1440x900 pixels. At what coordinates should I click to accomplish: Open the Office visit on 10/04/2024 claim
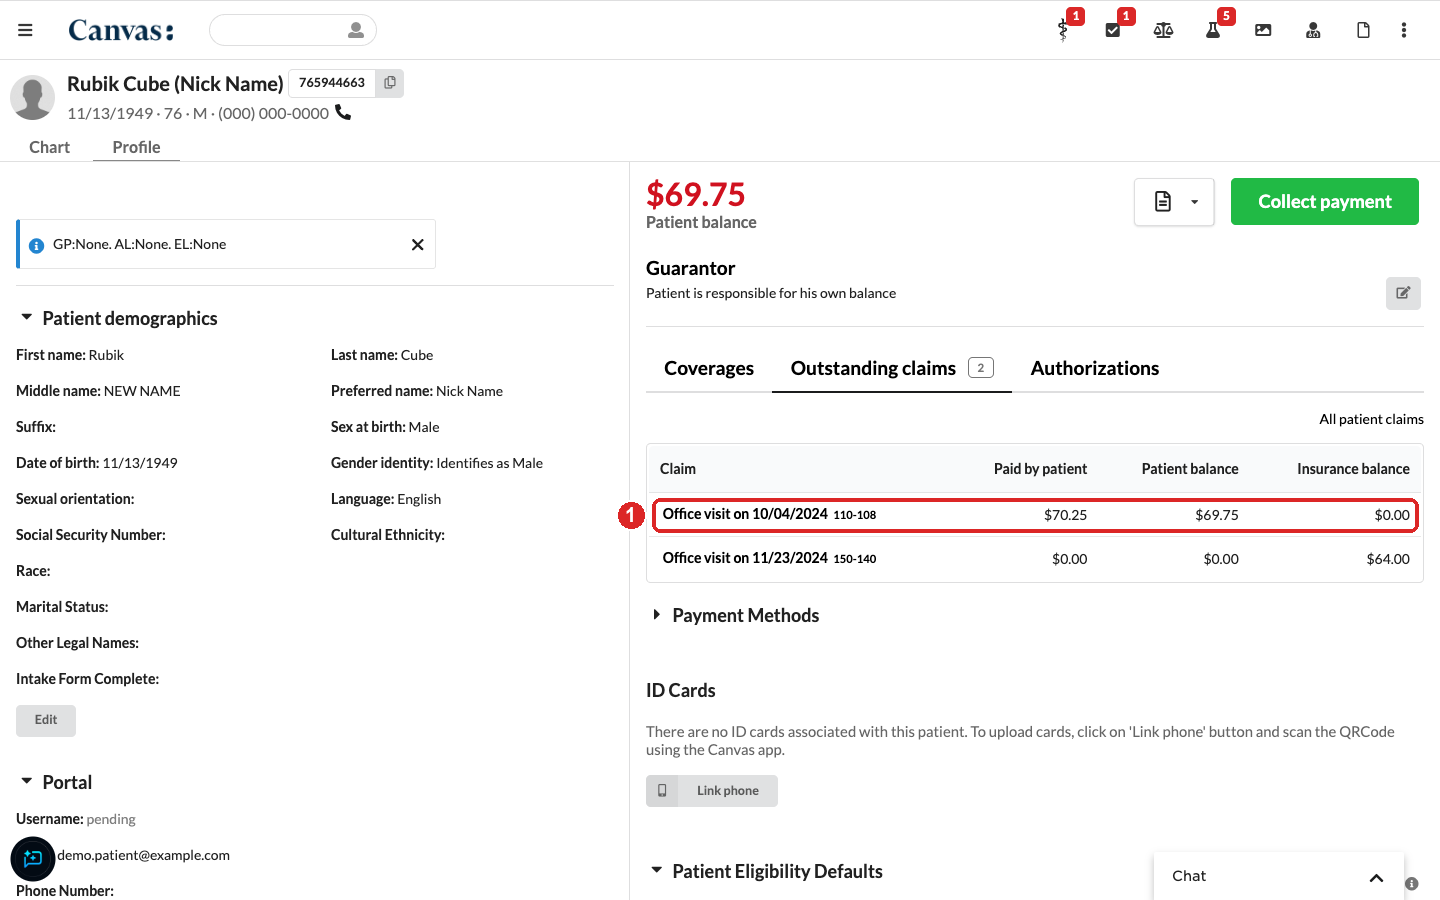[1035, 515]
